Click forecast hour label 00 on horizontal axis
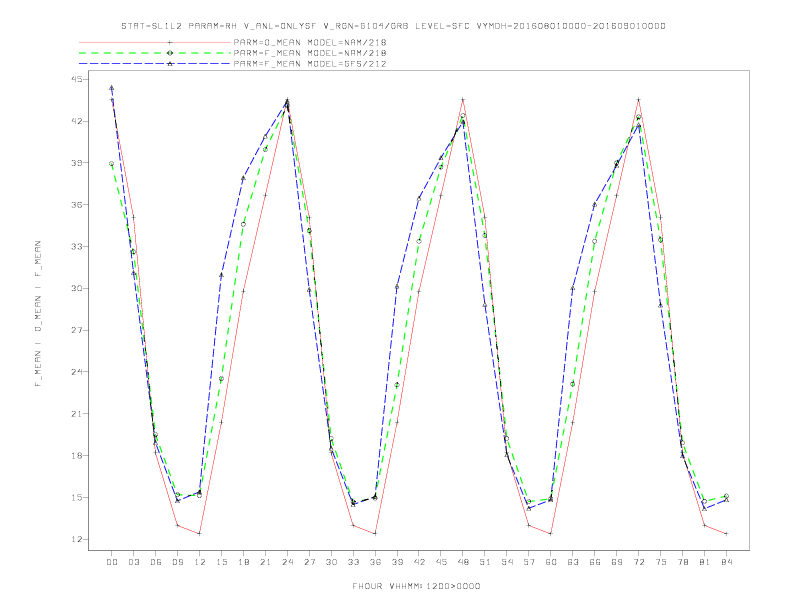 [x=112, y=562]
